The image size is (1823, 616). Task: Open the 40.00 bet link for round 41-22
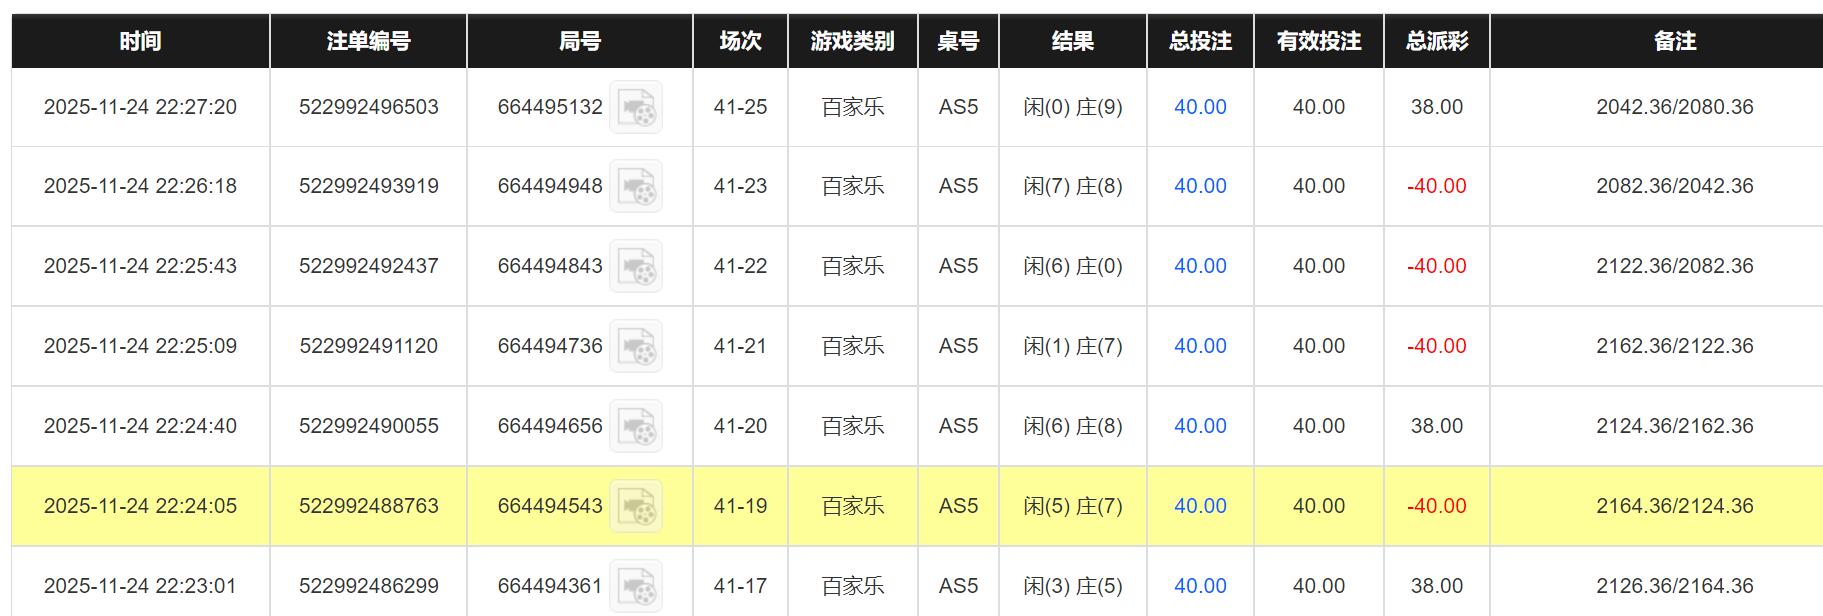pyautogui.click(x=1198, y=266)
